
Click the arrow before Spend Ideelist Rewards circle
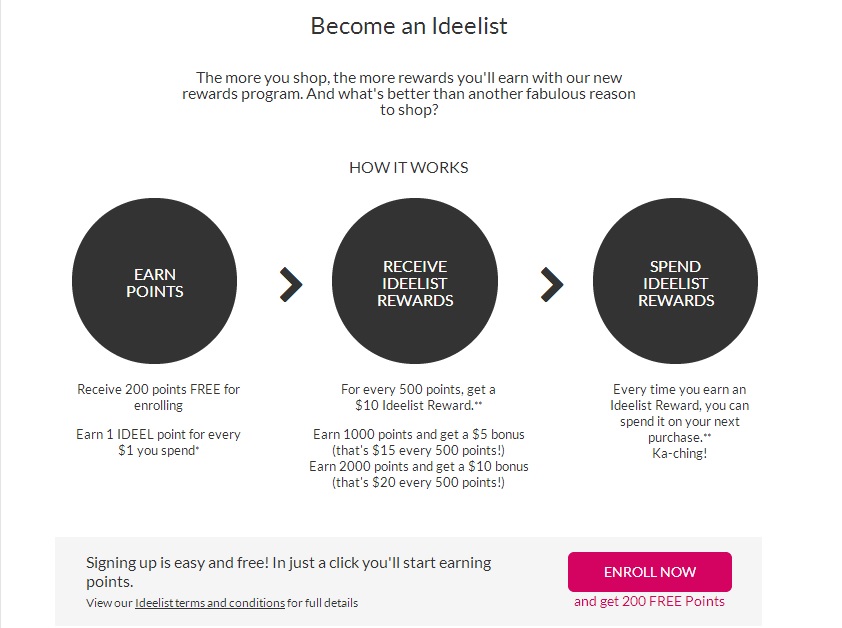click(551, 285)
